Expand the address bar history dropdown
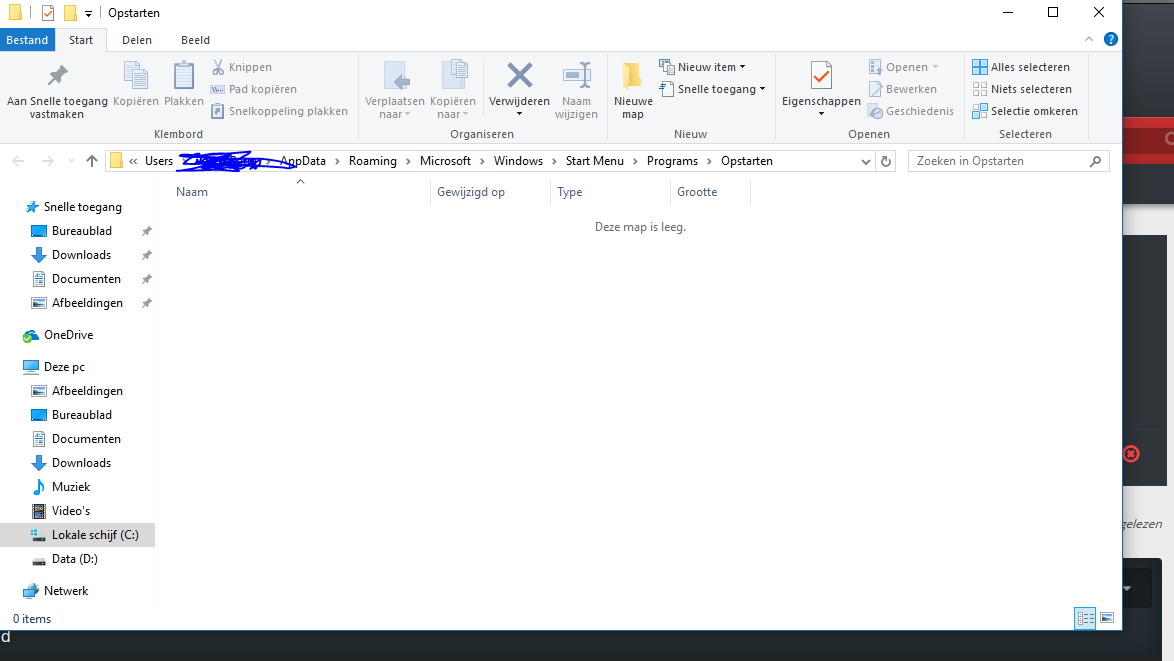1174x661 pixels. (866, 161)
